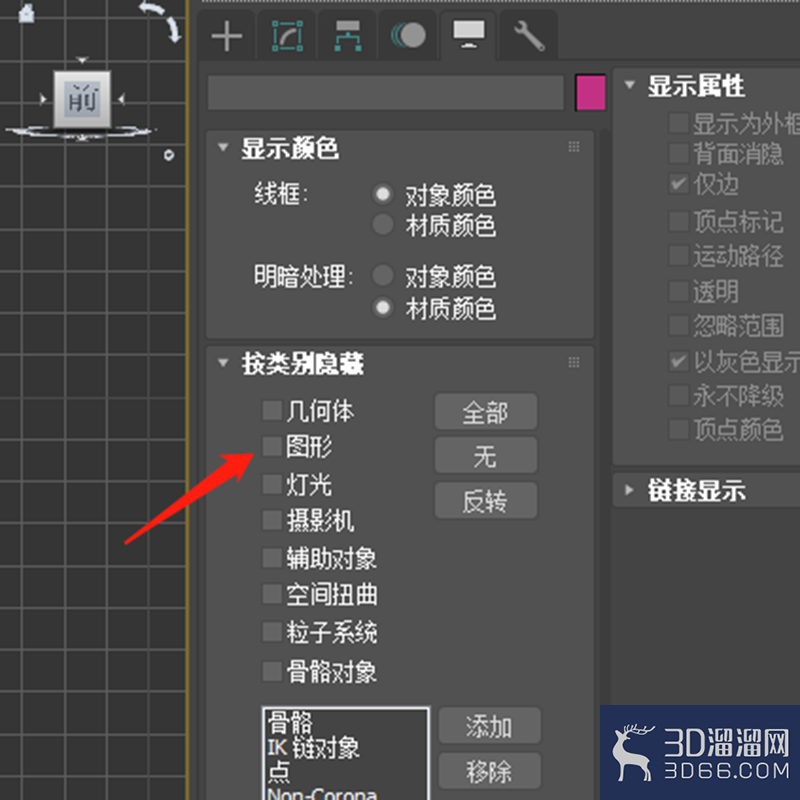Toggle the 空间扭曲 hide checkbox
Image resolution: width=800 pixels, height=800 pixels.
point(272,594)
